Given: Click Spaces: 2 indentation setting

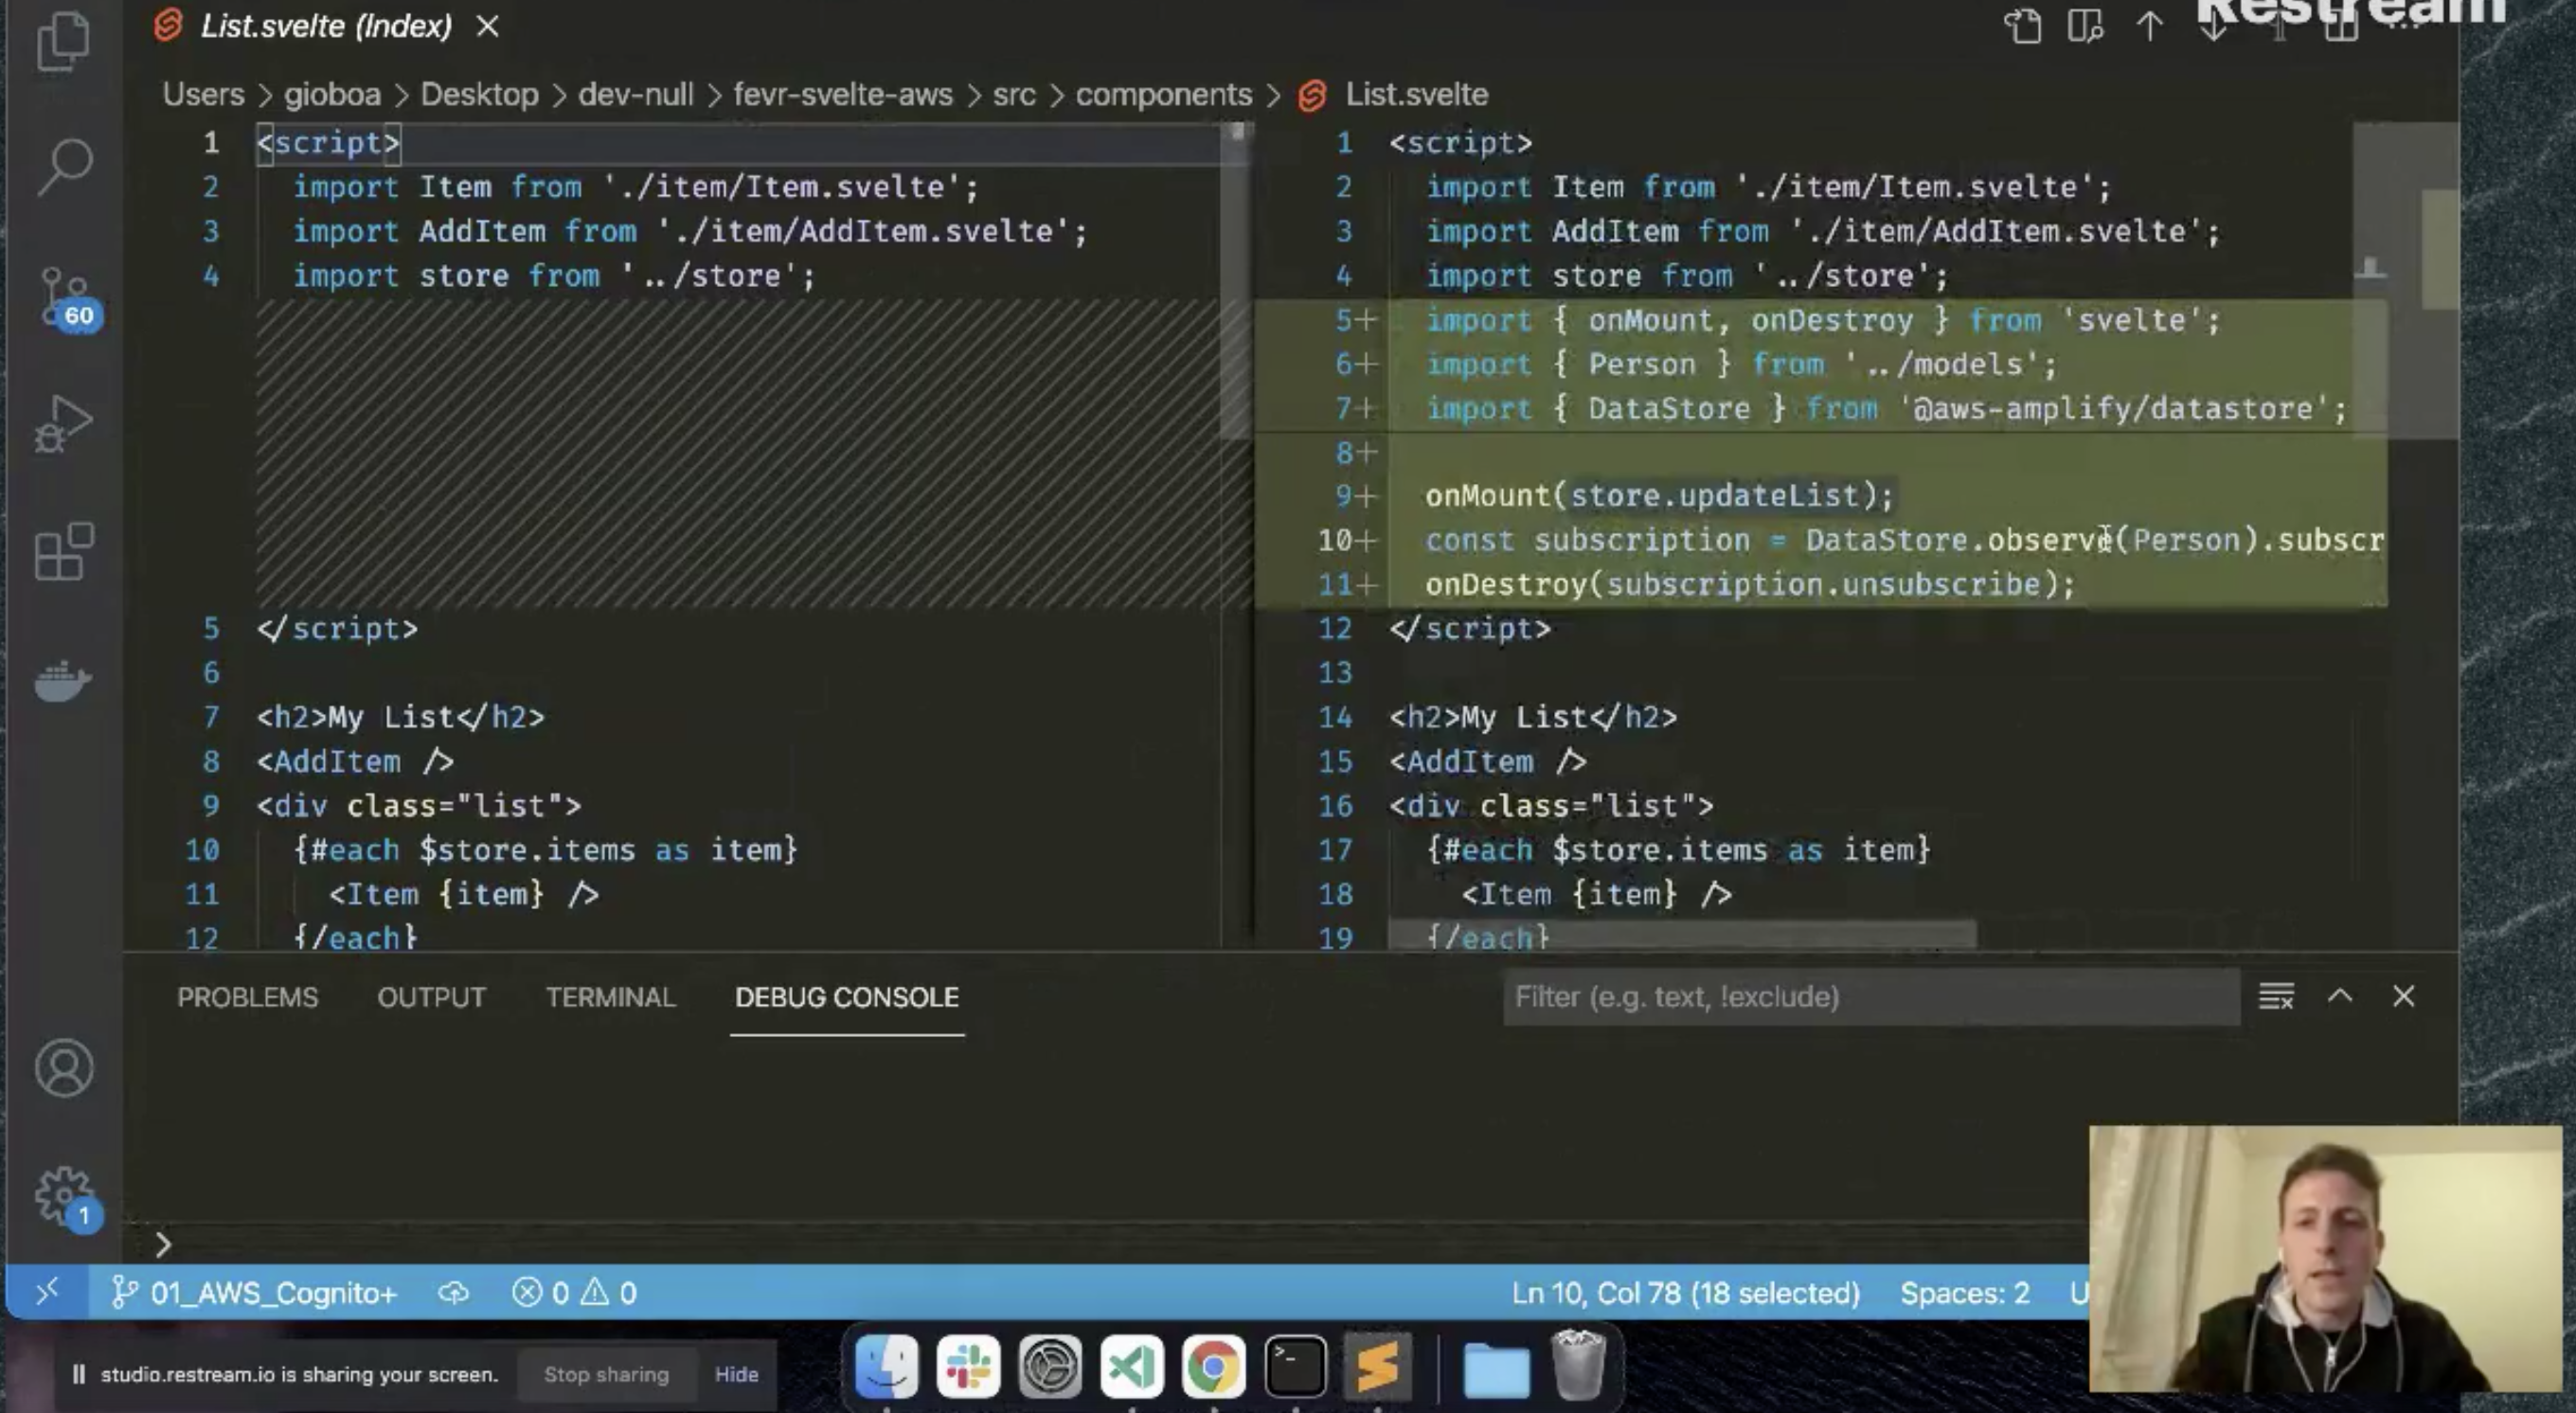Looking at the screenshot, I should [1965, 1292].
